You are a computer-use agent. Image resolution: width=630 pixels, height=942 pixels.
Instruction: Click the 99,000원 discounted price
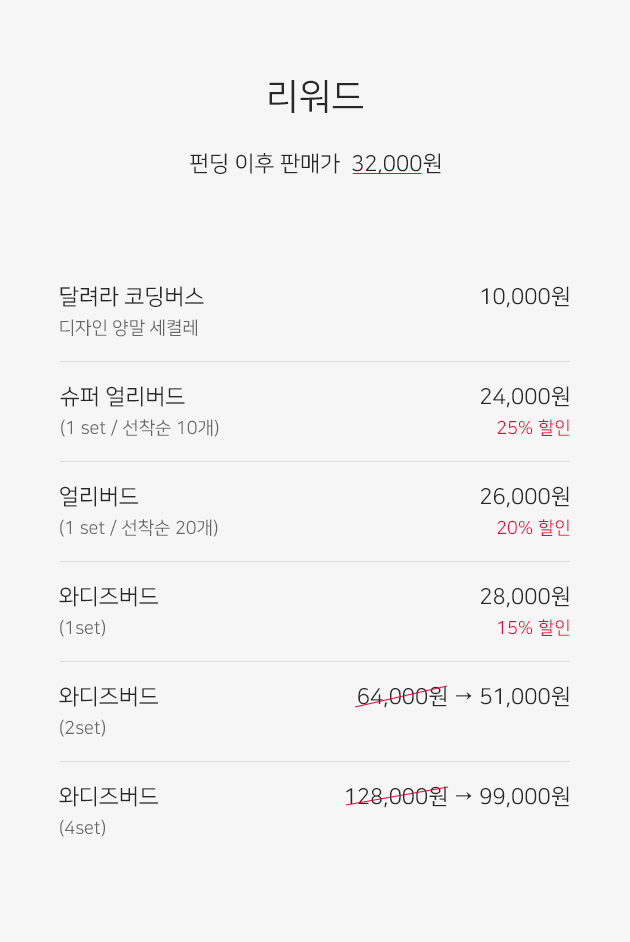pos(524,796)
